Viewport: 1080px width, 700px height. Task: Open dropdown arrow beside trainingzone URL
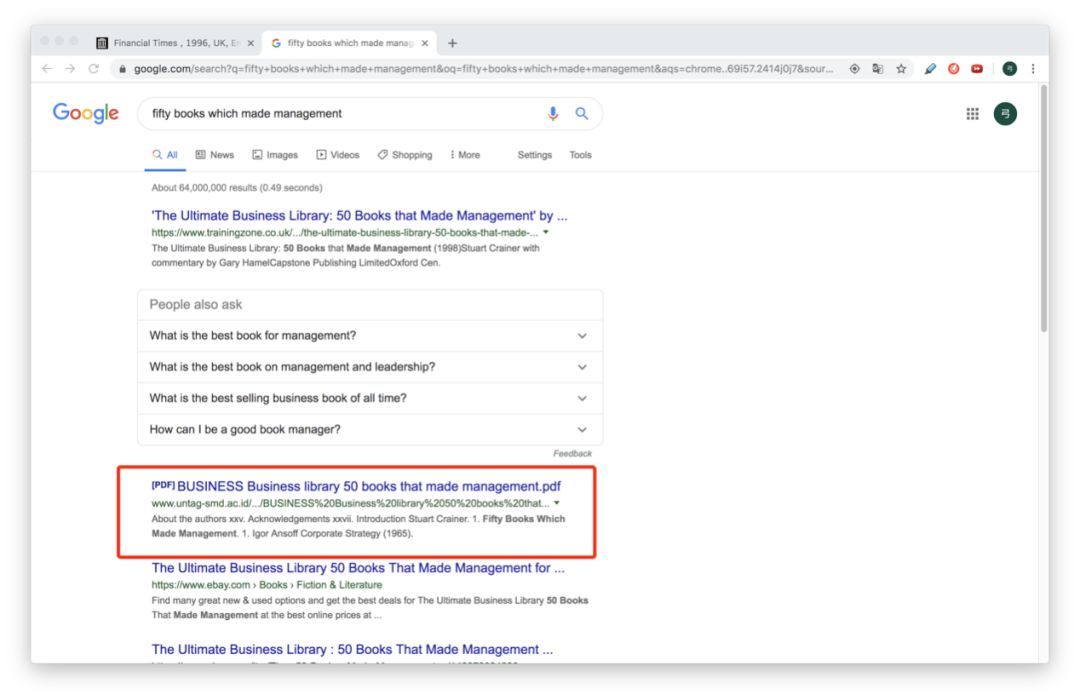tap(546, 232)
